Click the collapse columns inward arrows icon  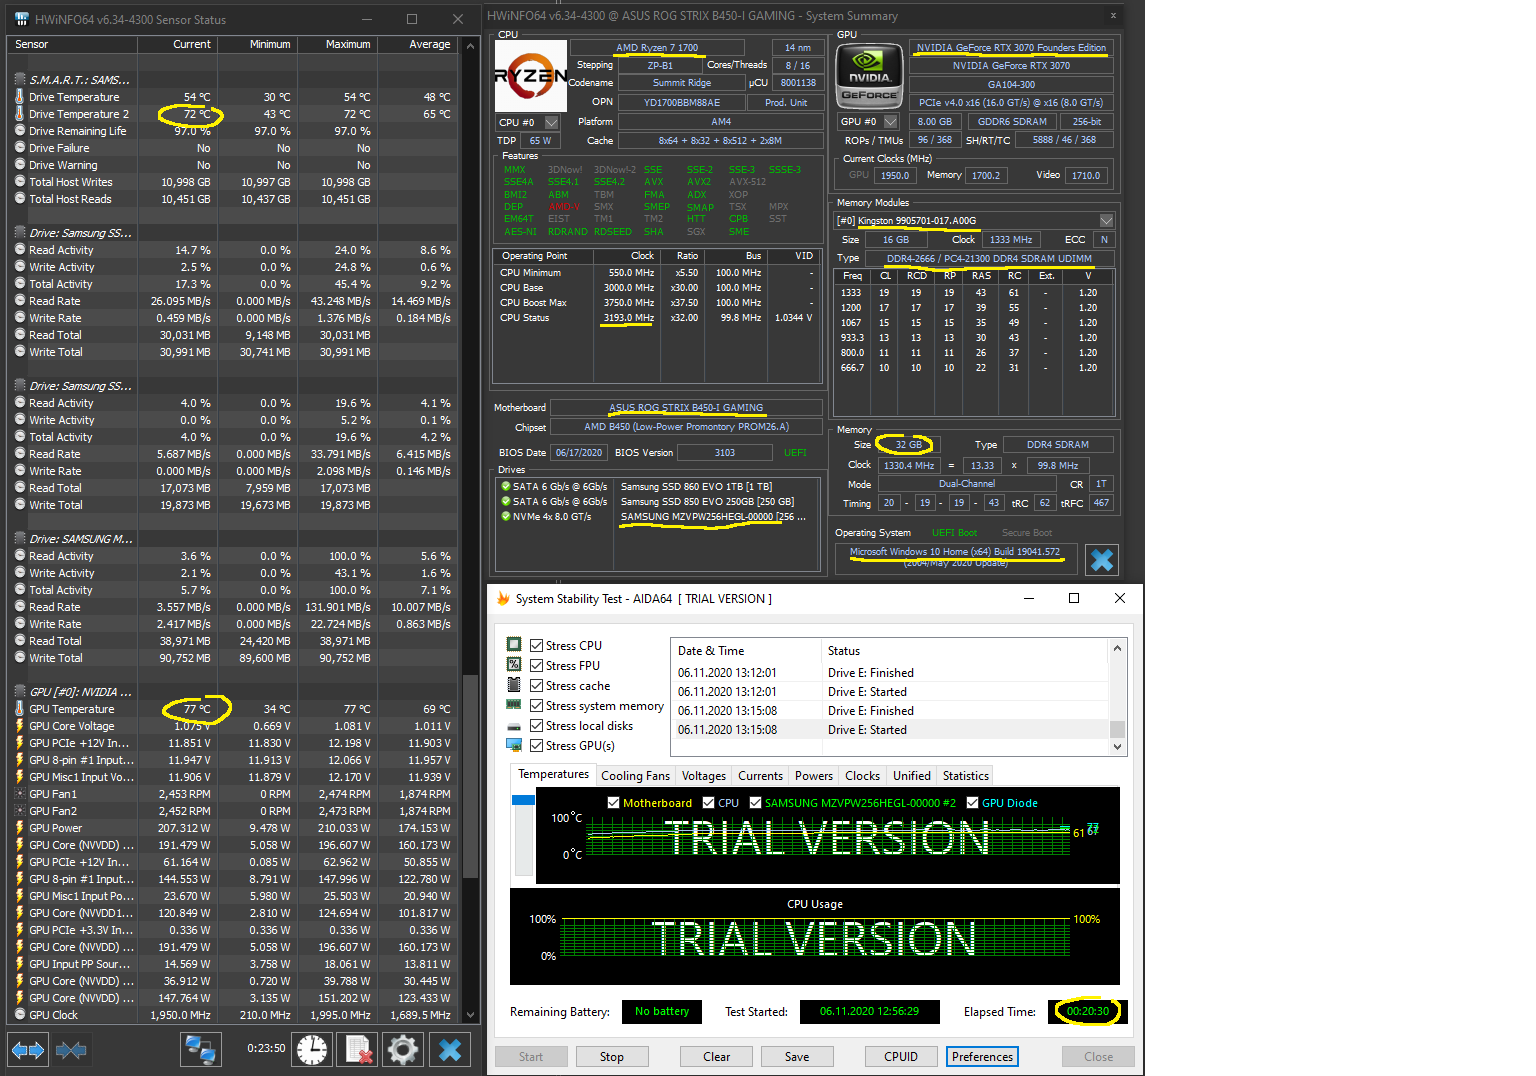tap(70, 1050)
